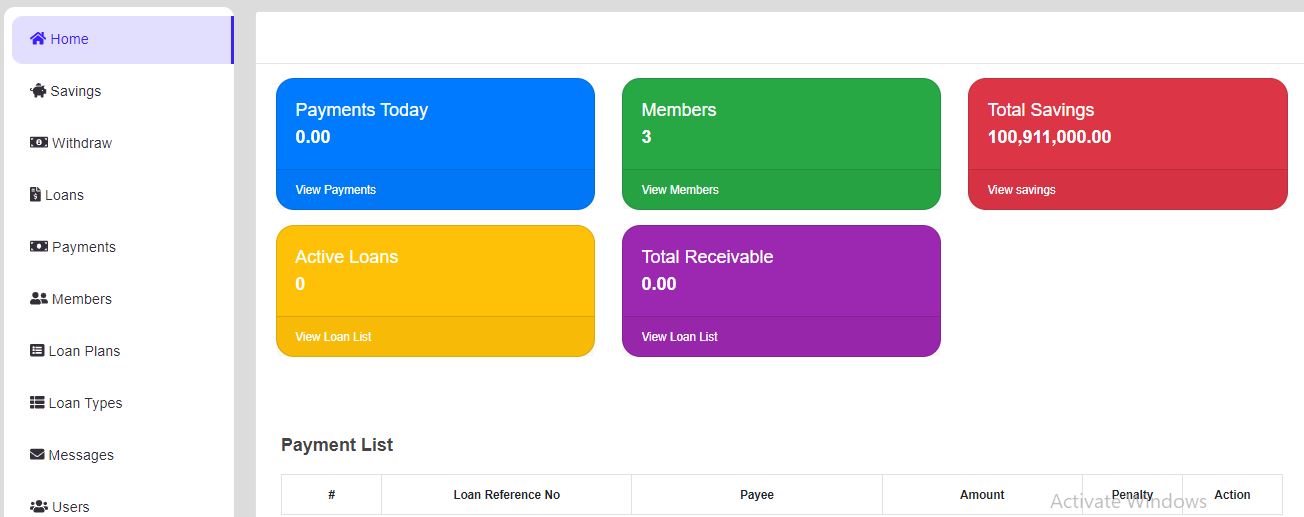Open View Loan List on purple card
1304x517 pixels.
point(679,337)
